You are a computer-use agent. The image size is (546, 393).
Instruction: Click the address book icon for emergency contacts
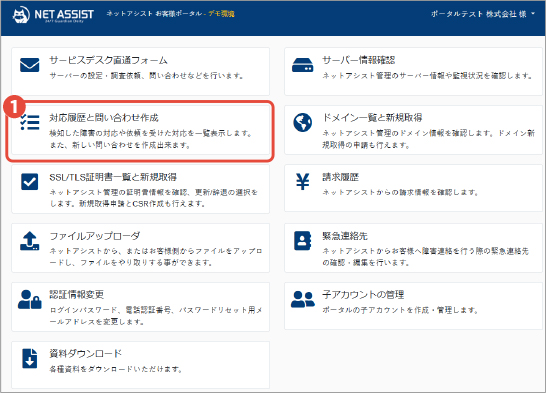(302, 241)
